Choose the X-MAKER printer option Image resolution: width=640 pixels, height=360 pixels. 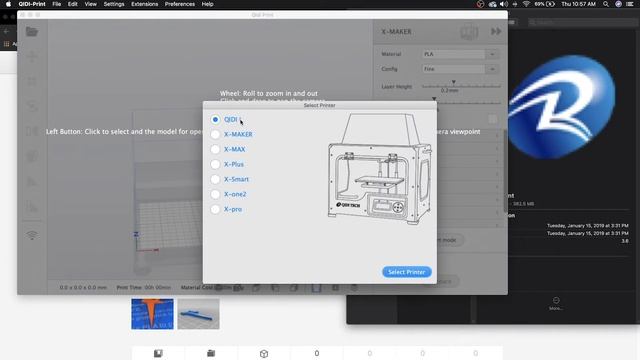coord(215,134)
